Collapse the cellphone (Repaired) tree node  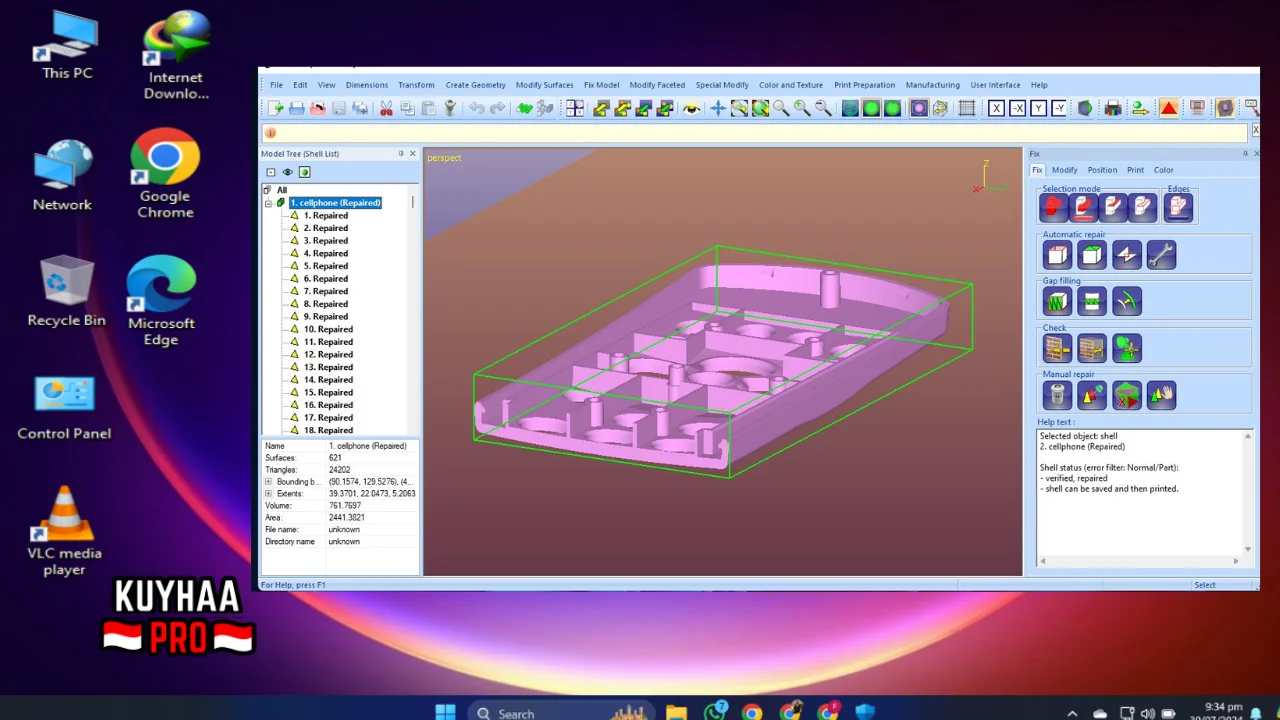268,203
